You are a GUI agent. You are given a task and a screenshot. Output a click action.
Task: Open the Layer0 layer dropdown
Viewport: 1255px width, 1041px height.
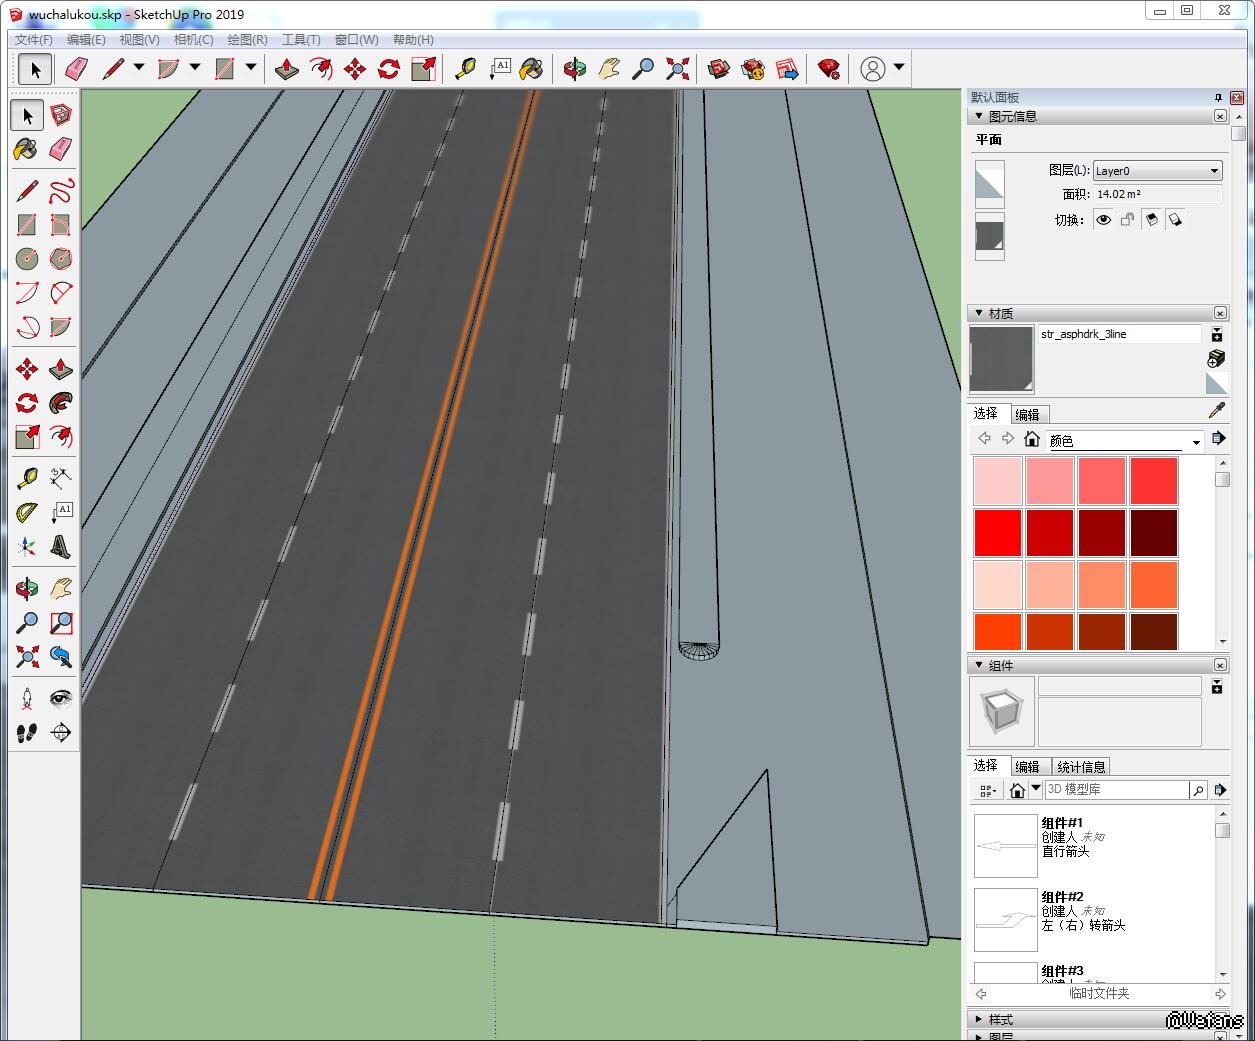[x=1157, y=171]
